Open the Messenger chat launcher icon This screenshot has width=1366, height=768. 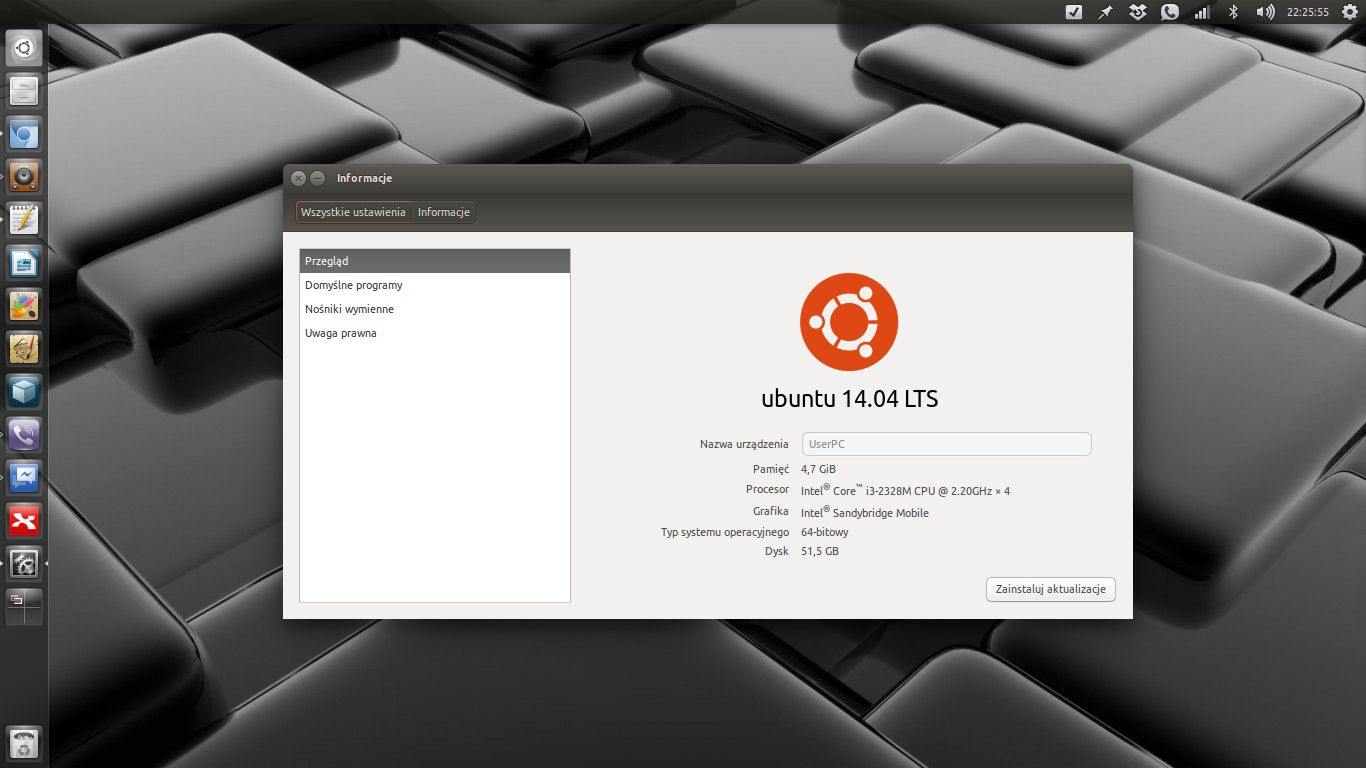tap(24, 478)
